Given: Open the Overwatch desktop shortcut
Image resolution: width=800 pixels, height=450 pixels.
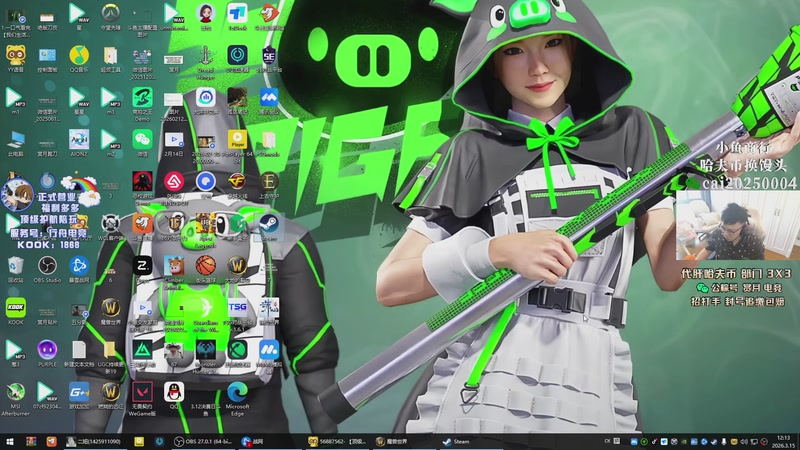Looking at the screenshot, I should point(110,16).
